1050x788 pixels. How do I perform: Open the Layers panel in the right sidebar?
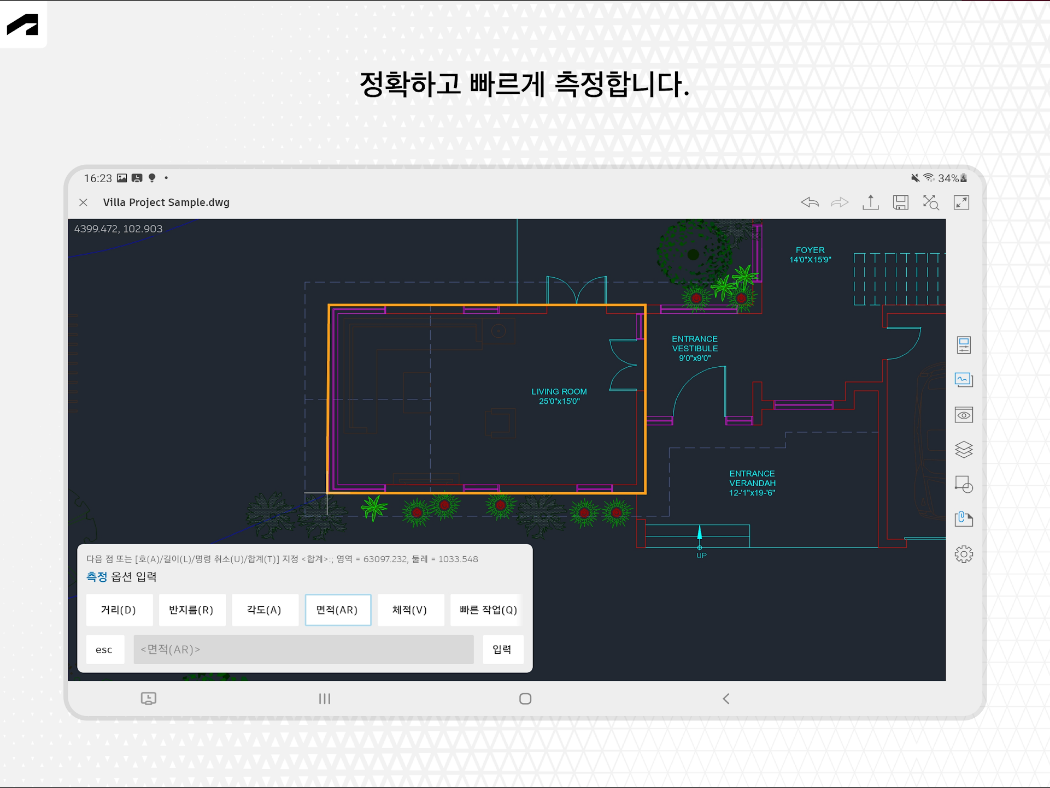(x=963, y=449)
